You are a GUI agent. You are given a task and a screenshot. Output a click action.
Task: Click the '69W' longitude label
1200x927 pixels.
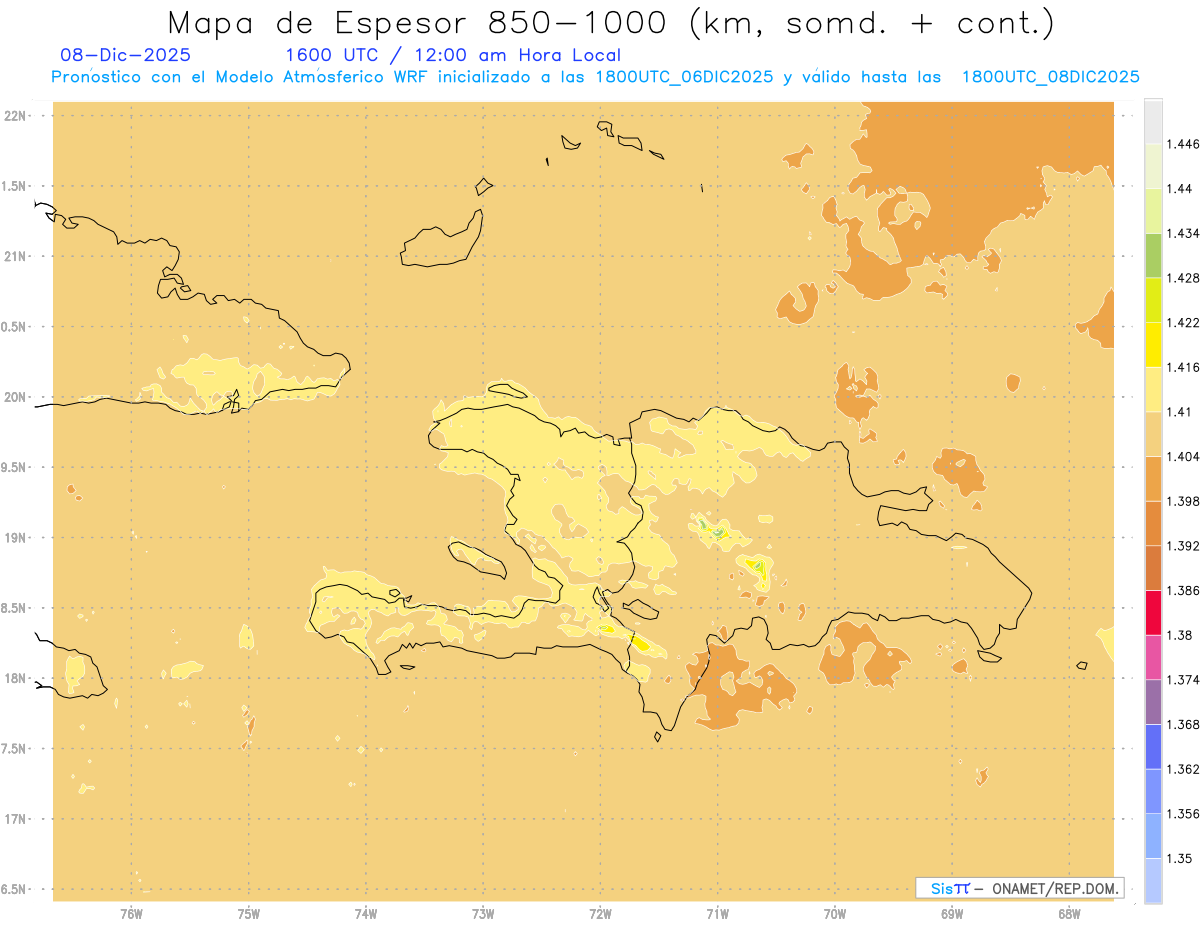[x=952, y=914]
